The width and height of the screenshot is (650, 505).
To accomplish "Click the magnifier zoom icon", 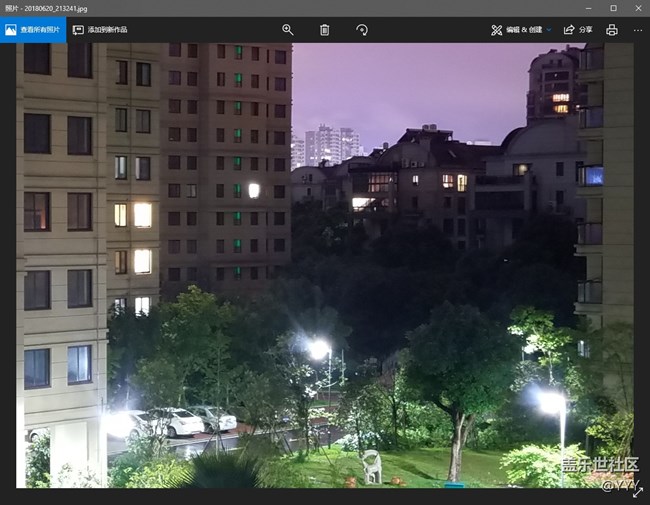I will point(288,30).
